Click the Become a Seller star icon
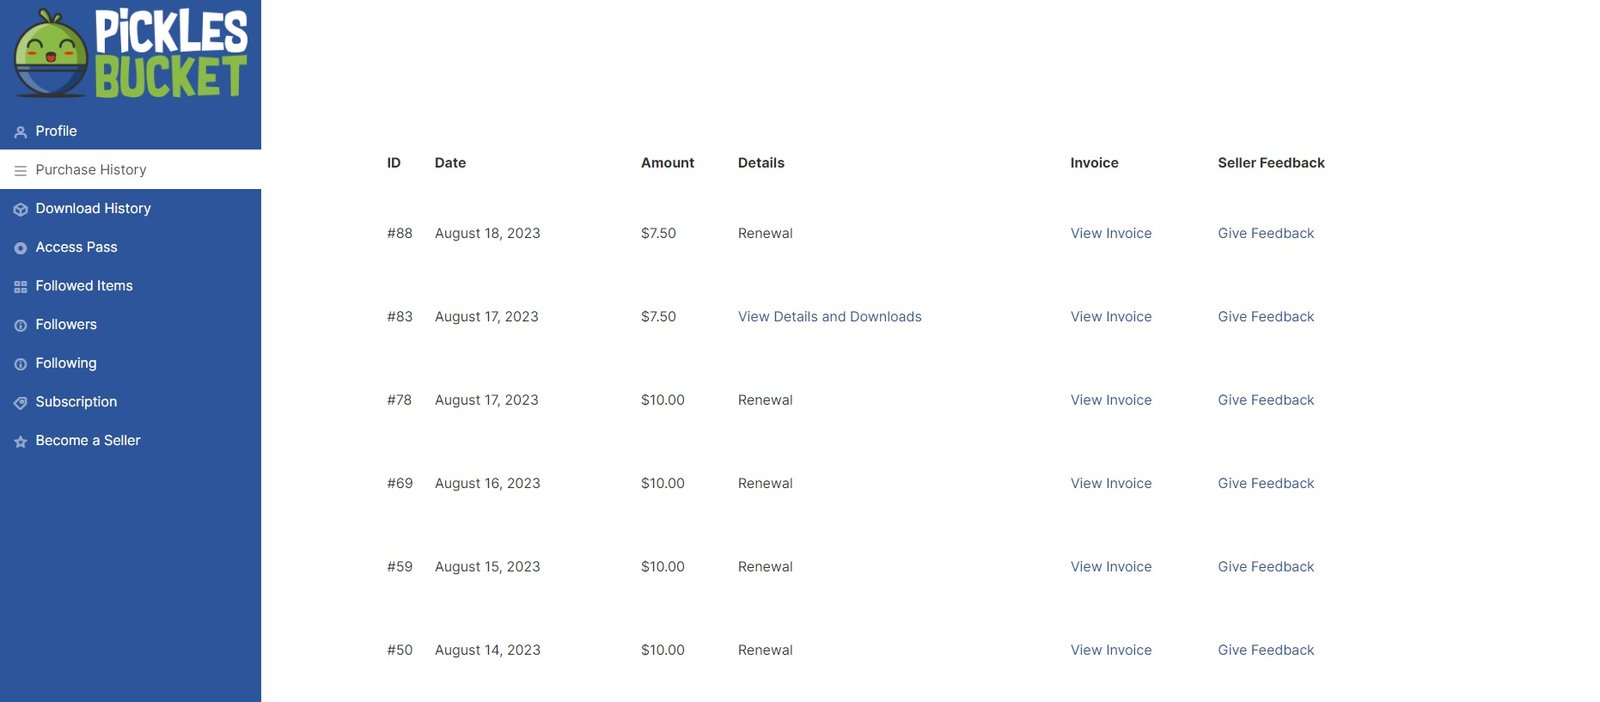This screenshot has height=702, width=1600. [20, 442]
